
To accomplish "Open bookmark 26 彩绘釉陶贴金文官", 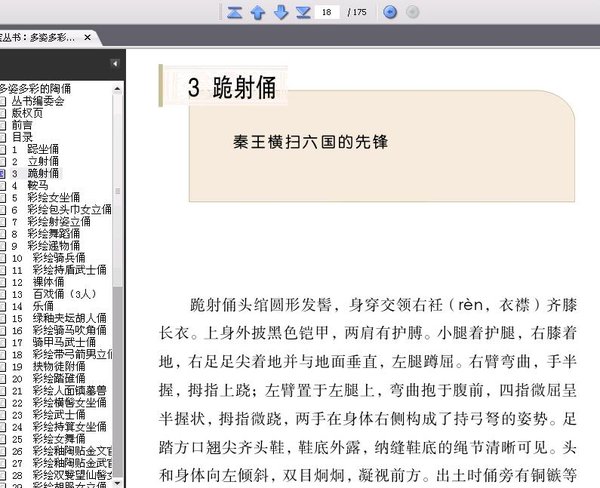I will (62, 451).
